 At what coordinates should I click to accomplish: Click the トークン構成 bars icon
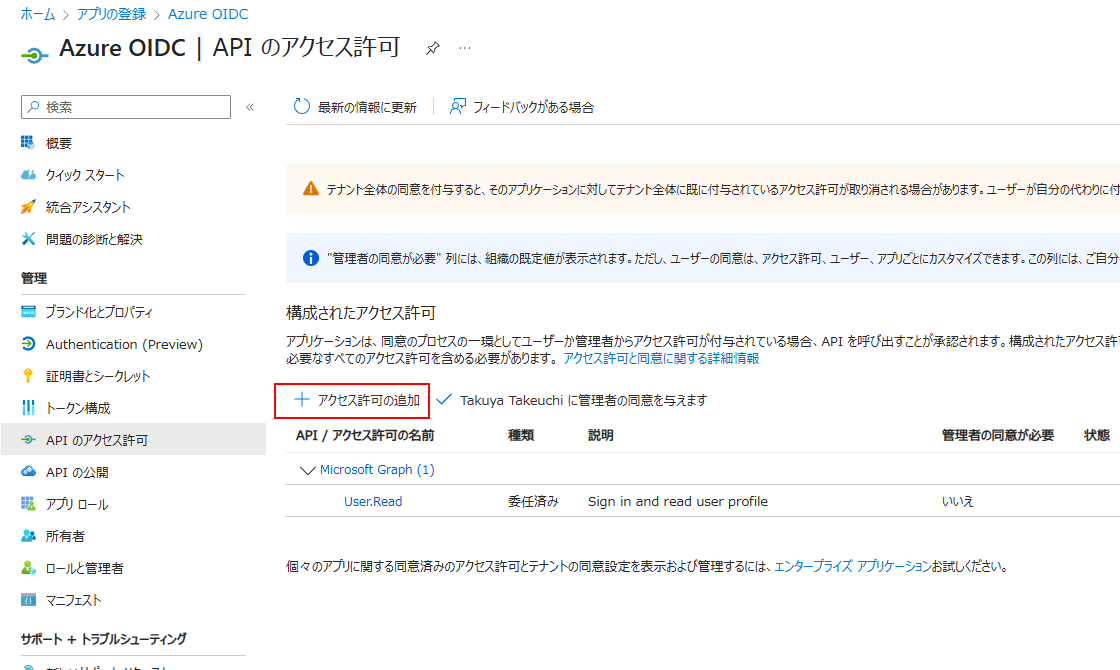(x=28, y=408)
